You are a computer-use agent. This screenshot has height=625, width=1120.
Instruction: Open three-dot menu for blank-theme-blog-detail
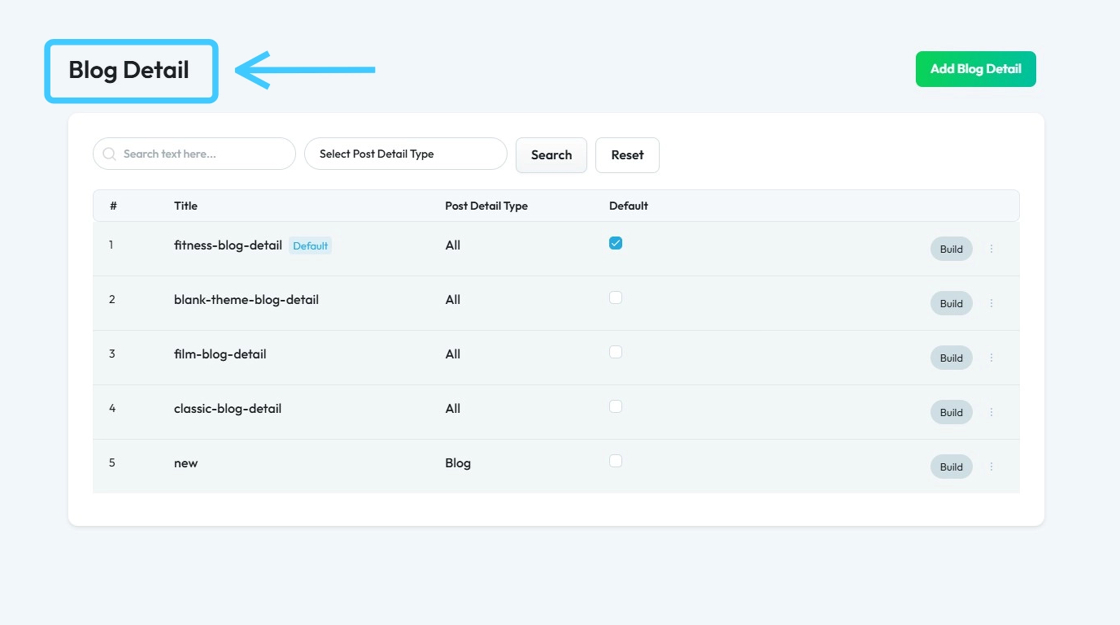click(991, 303)
